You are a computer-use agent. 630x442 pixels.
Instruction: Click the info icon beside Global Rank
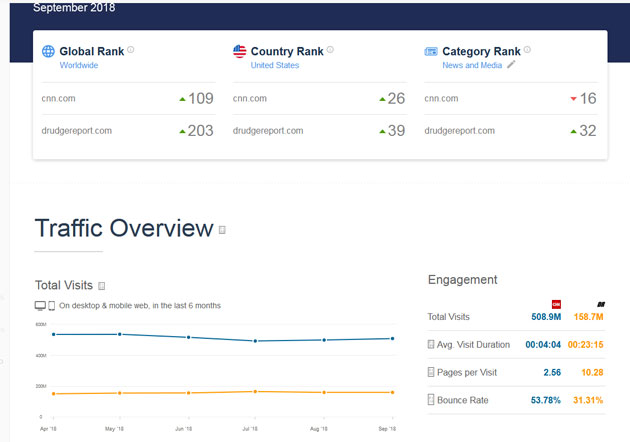[130, 50]
